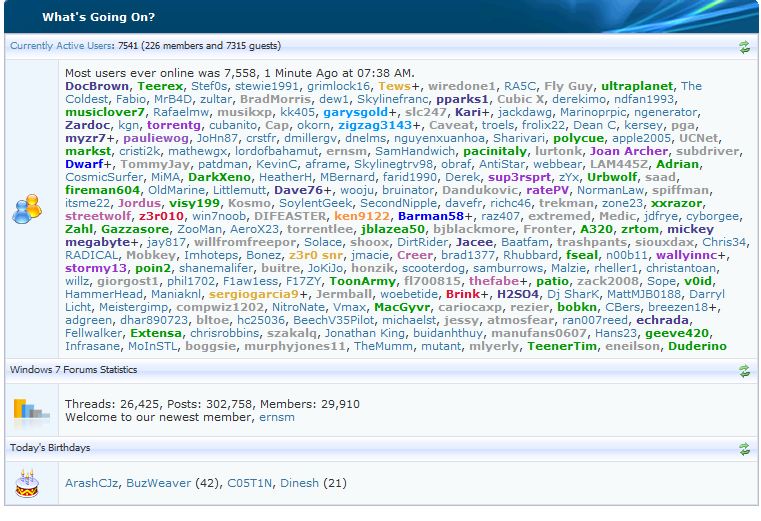View Dave76's profile
Screen dimensions: 761x521
[298, 190]
